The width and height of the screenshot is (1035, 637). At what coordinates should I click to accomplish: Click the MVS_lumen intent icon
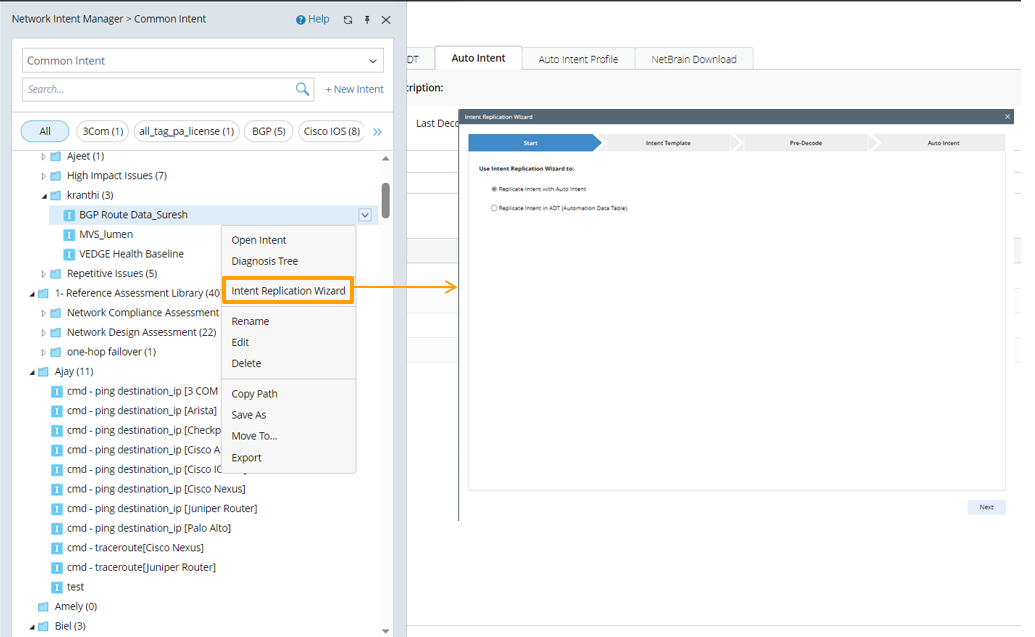pyautogui.click(x=69, y=234)
